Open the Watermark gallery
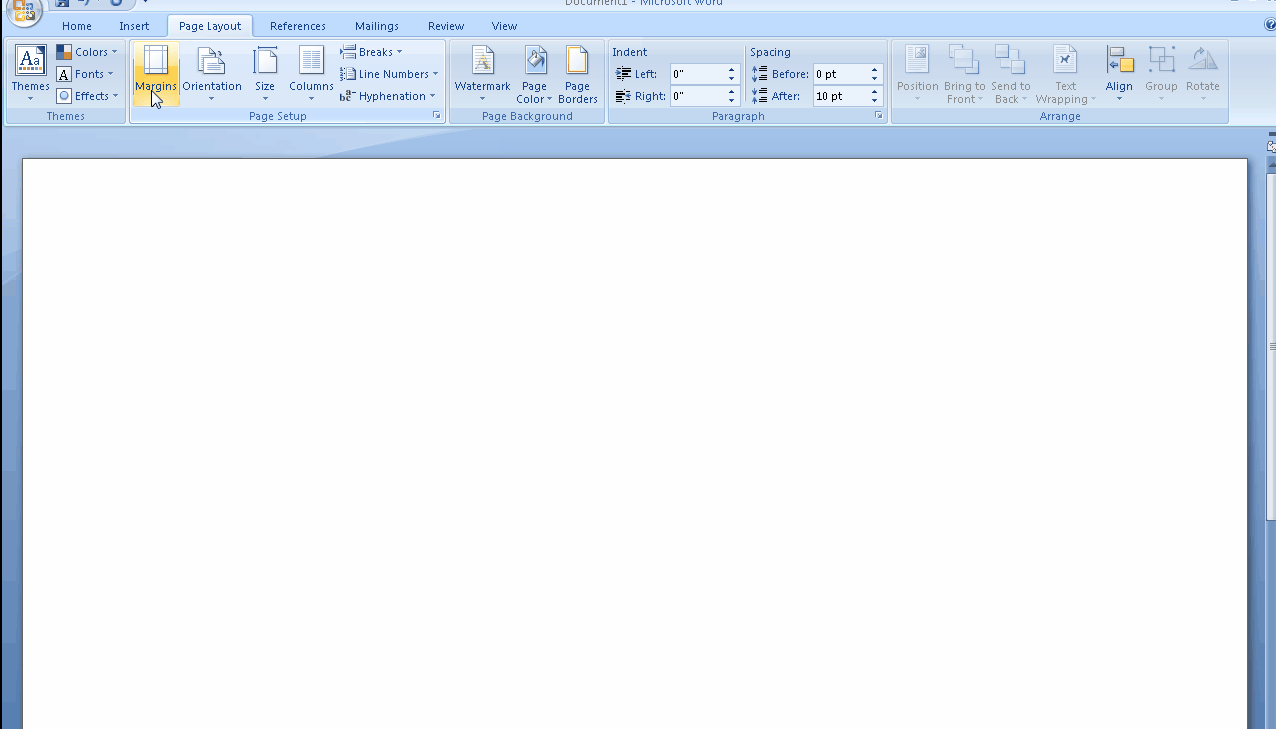Screen dimensions: 1276x729 pyautogui.click(x=482, y=73)
